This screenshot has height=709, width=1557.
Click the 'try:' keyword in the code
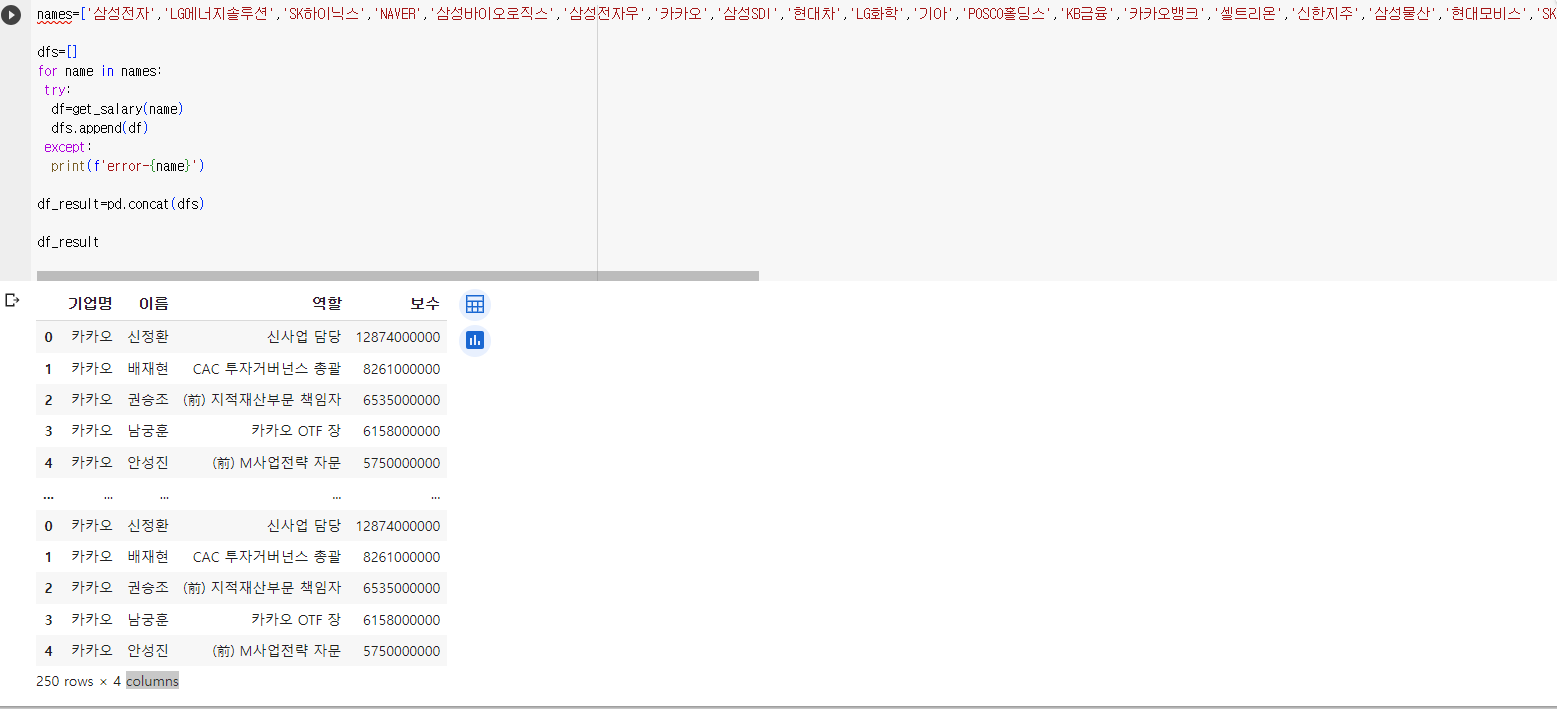[58, 90]
